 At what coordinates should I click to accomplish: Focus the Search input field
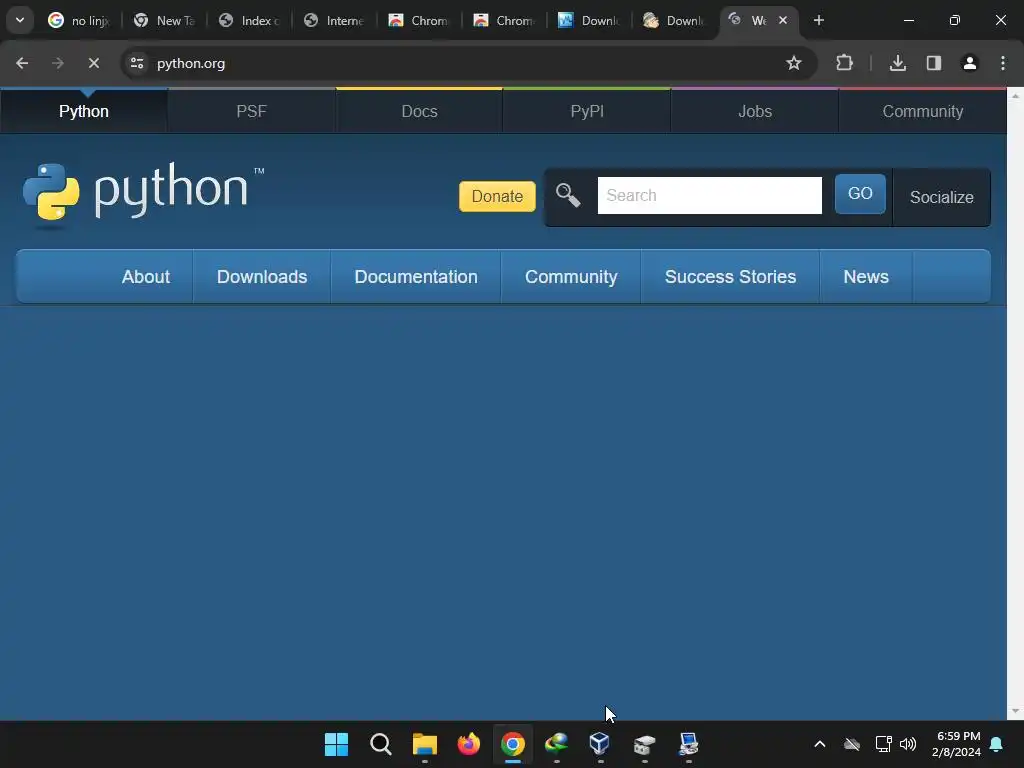point(709,195)
